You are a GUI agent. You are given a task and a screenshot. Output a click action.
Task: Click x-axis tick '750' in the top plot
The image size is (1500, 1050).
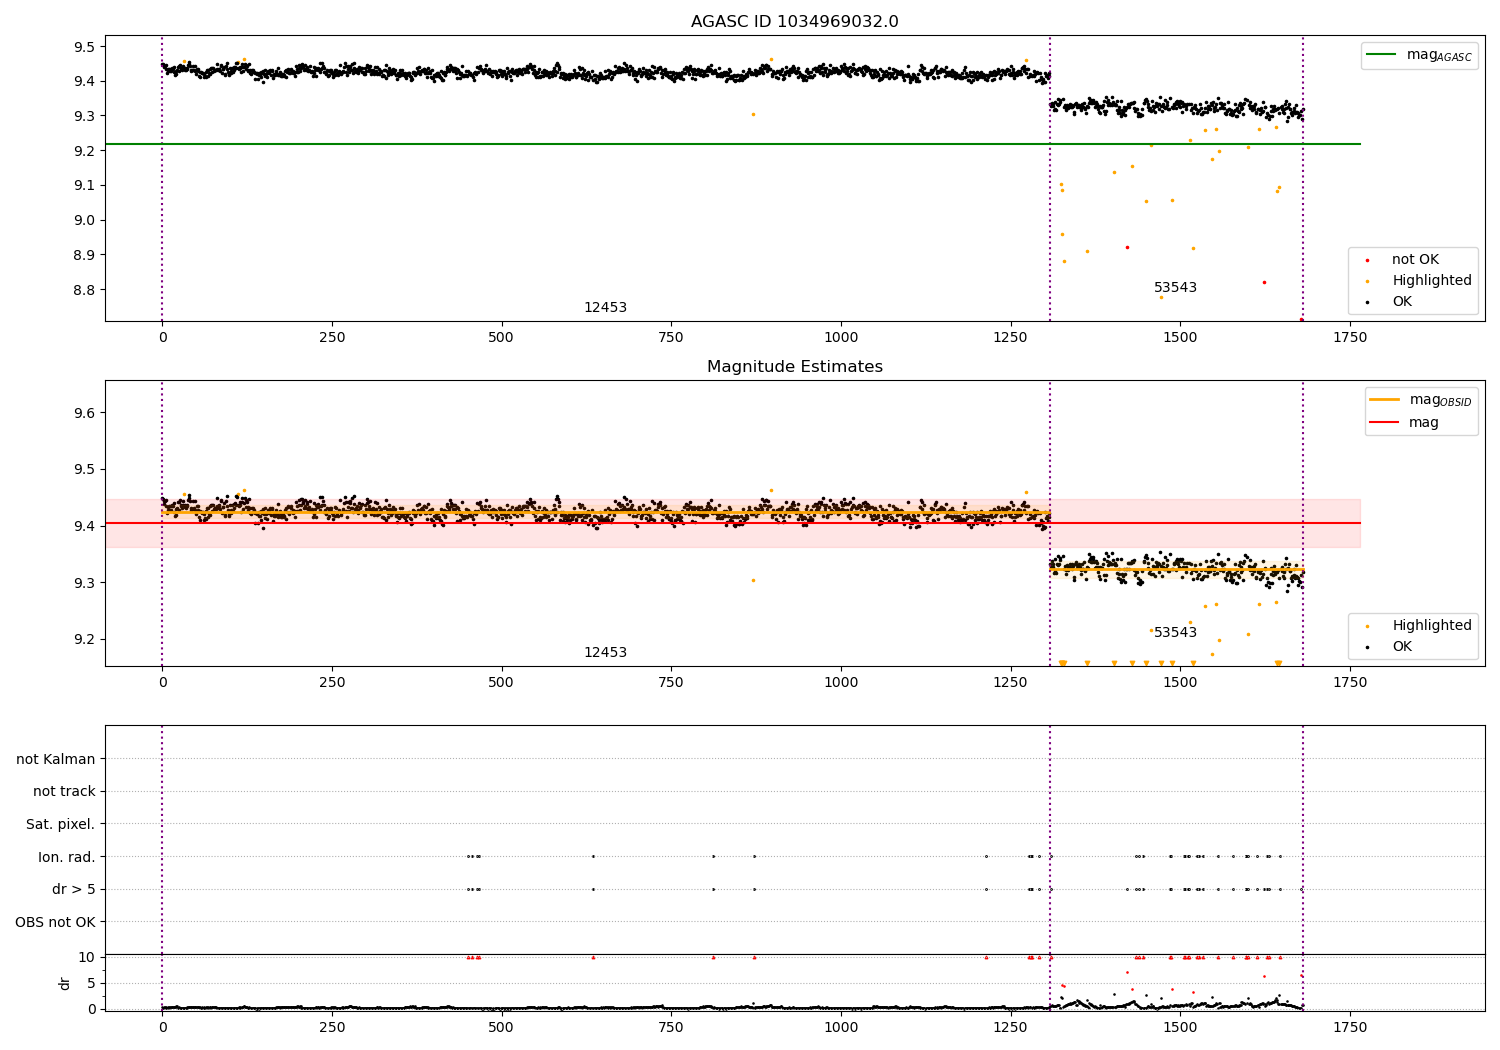(671, 338)
